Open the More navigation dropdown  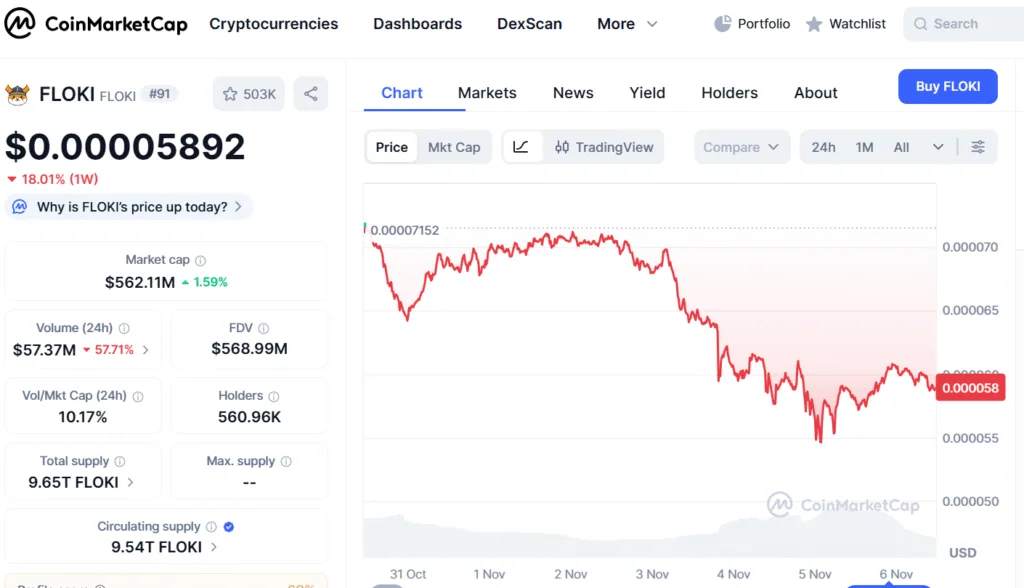tap(627, 23)
